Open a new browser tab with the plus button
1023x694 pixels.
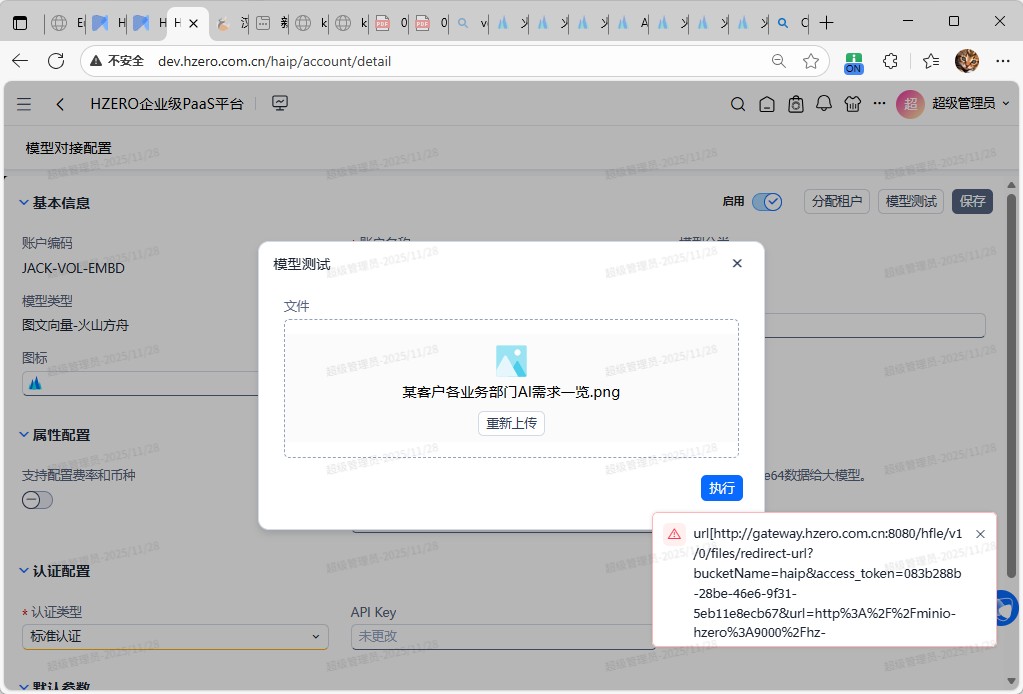coord(827,22)
